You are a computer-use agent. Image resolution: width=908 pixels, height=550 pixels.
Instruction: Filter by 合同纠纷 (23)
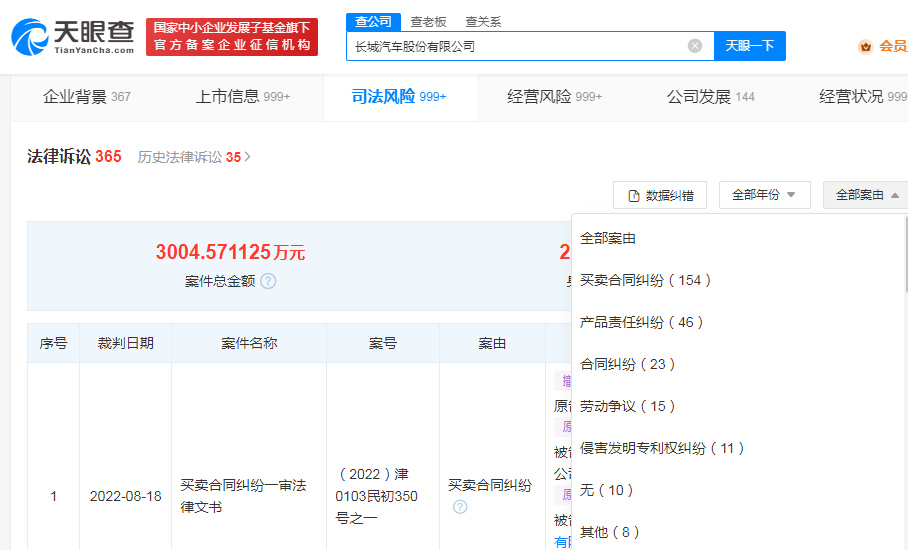[x=627, y=364]
